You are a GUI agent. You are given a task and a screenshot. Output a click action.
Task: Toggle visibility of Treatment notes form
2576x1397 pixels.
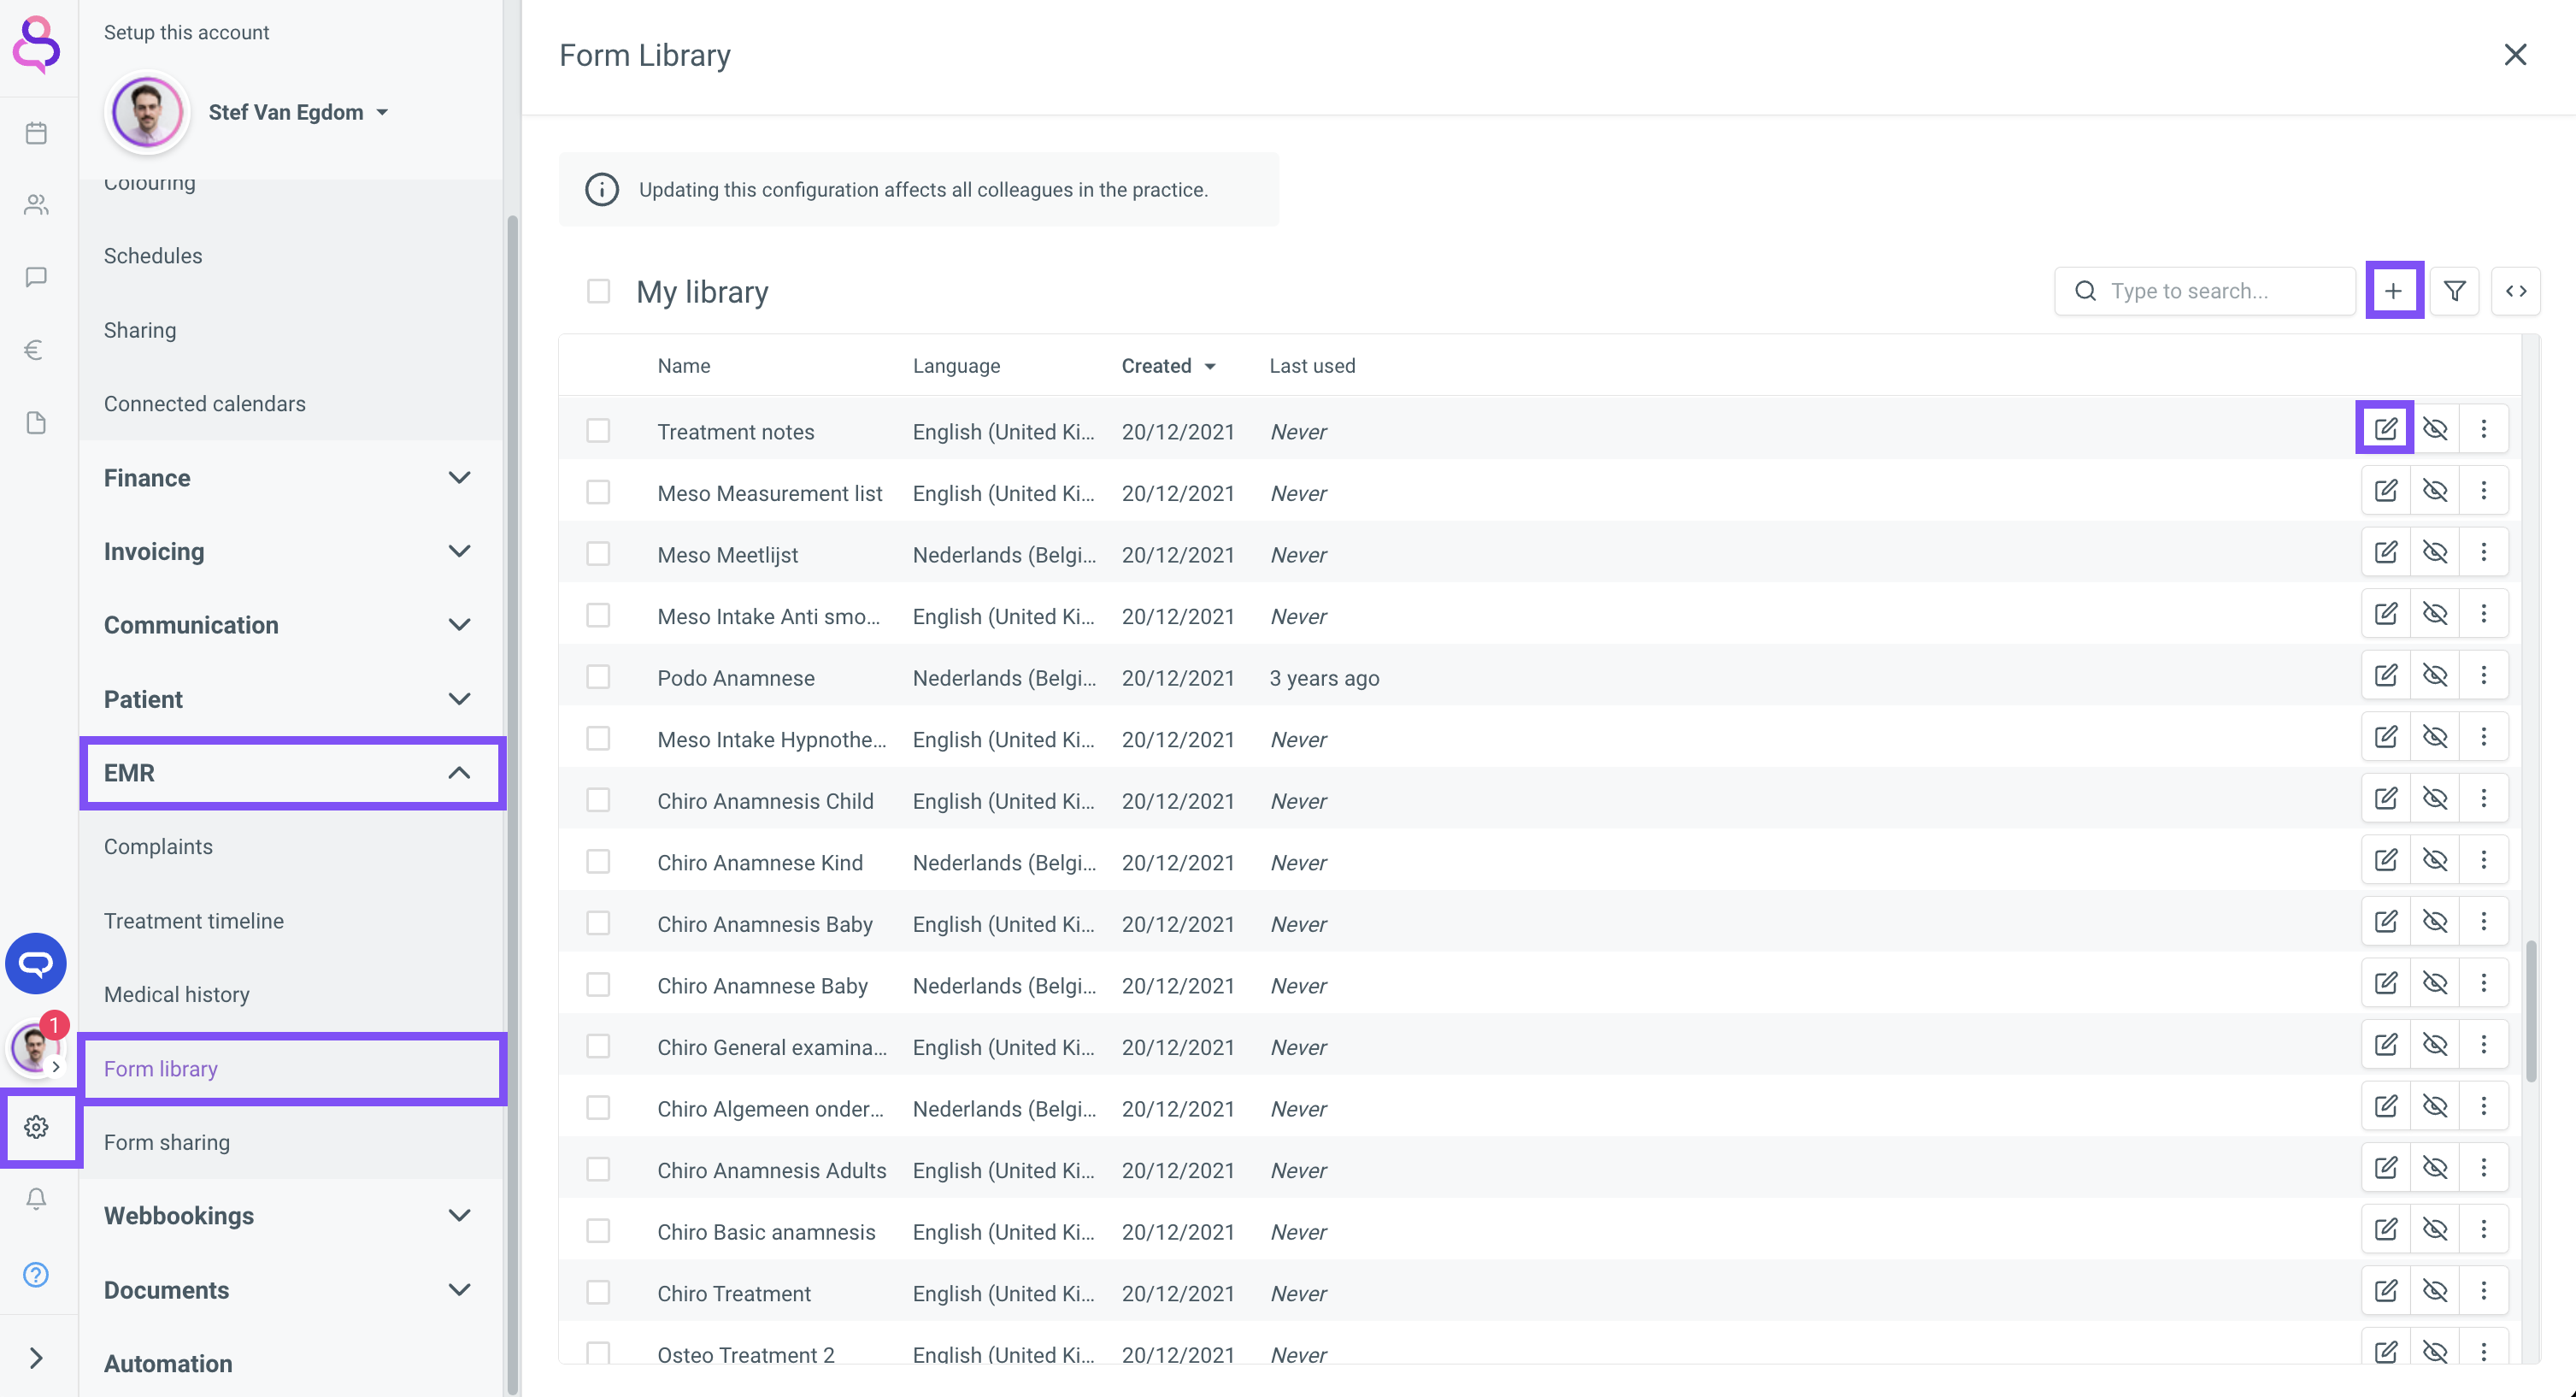pyautogui.click(x=2435, y=429)
